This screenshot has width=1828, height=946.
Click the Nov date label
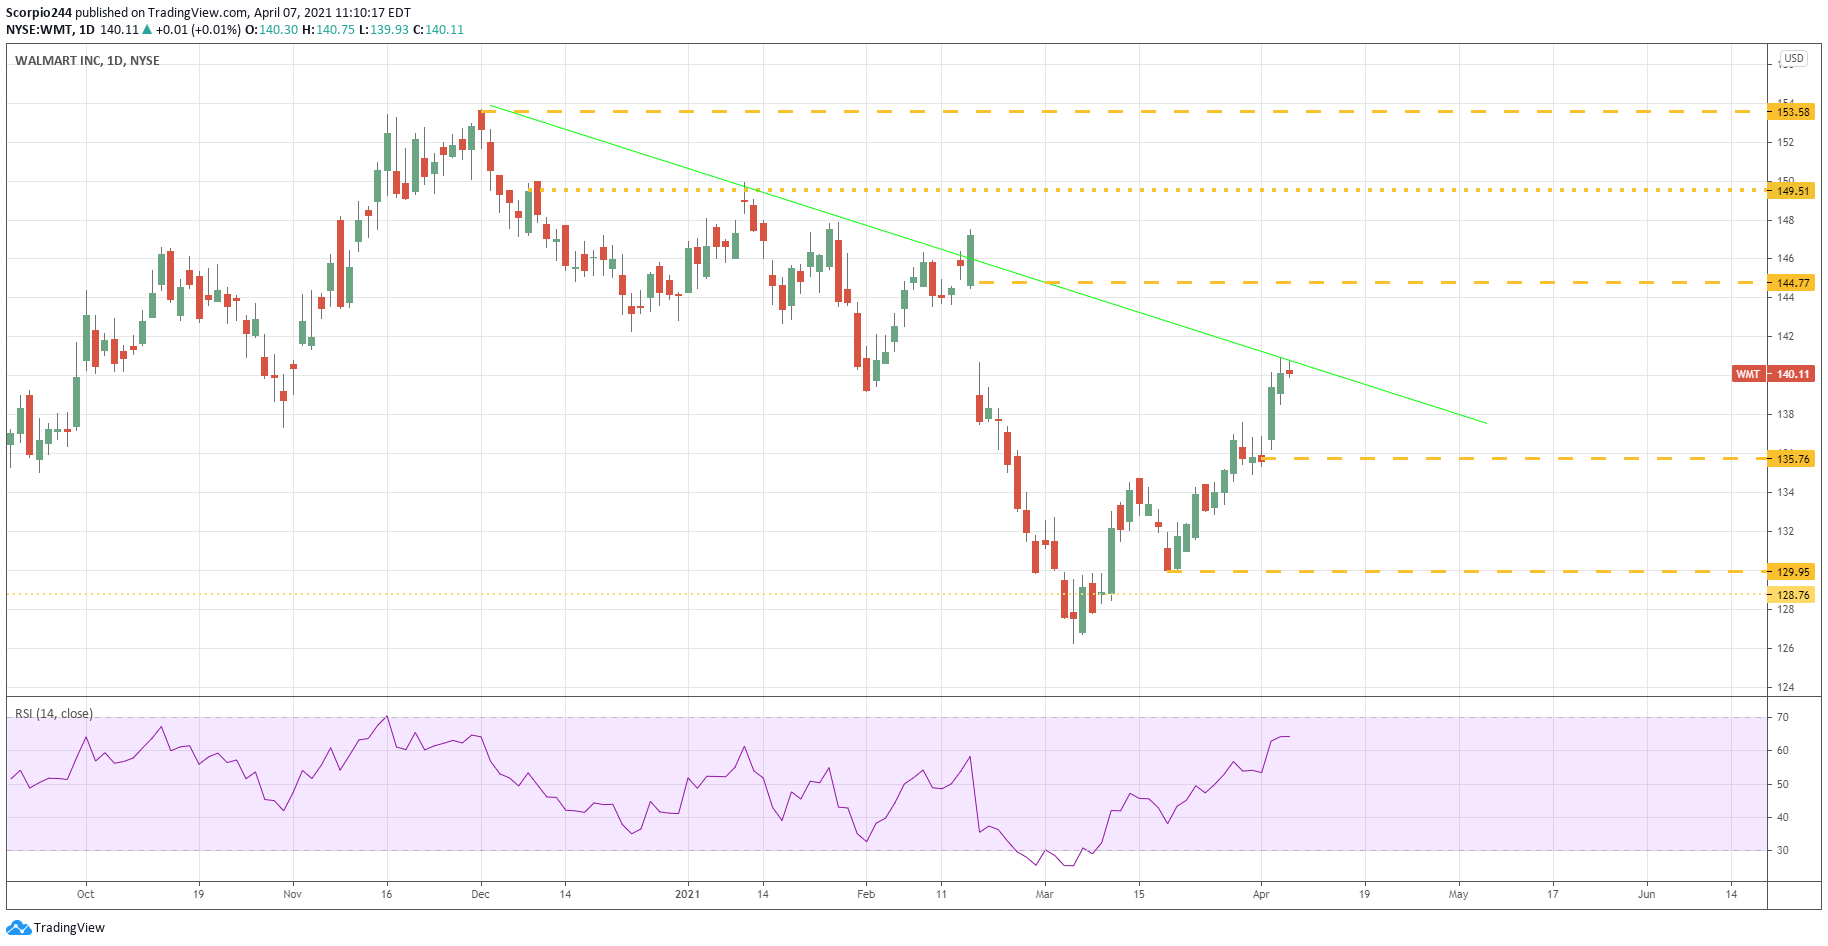pyautogui.click(x=292, y=894)
